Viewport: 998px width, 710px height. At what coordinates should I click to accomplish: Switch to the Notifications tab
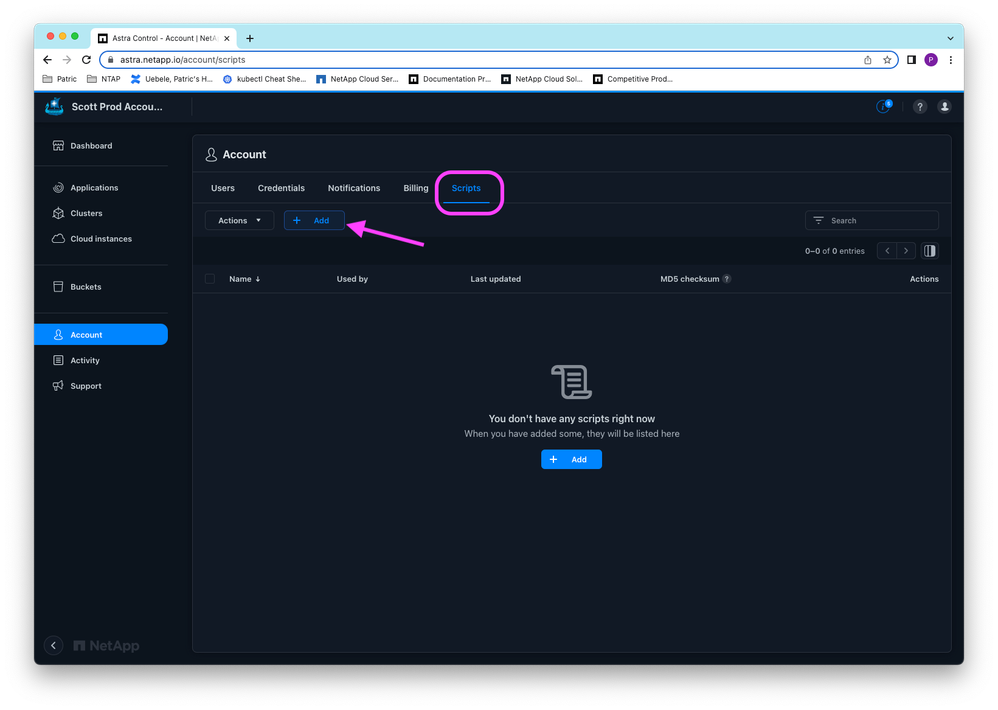click(x=354, y=188)
